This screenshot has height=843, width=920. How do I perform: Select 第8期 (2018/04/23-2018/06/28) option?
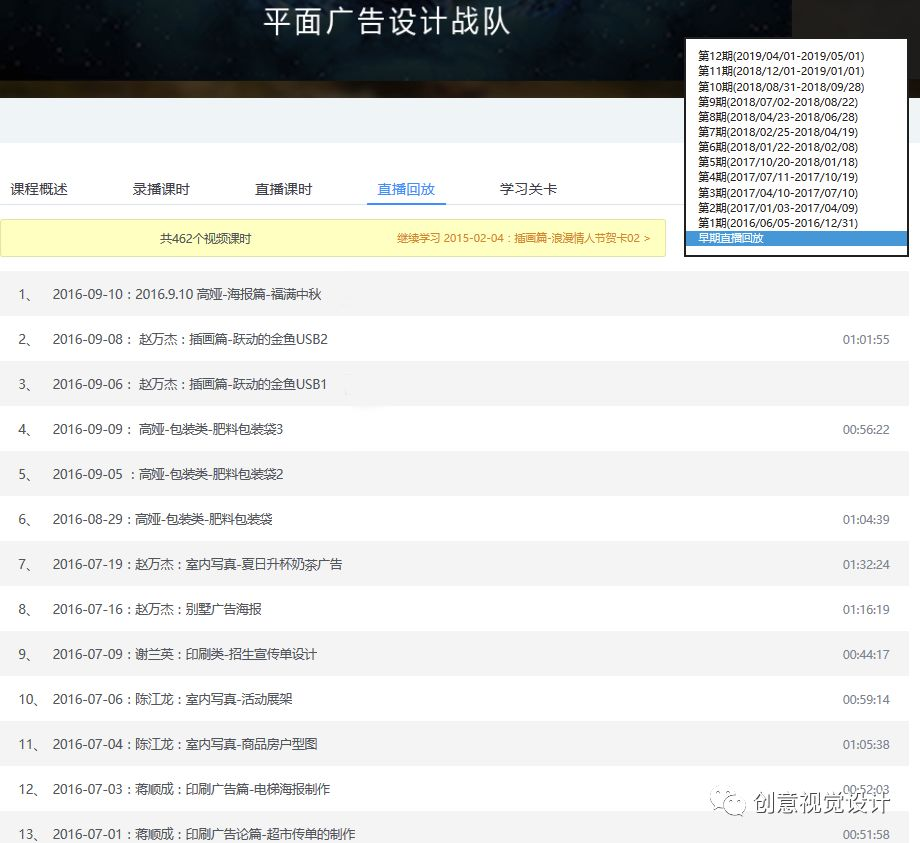778,117
